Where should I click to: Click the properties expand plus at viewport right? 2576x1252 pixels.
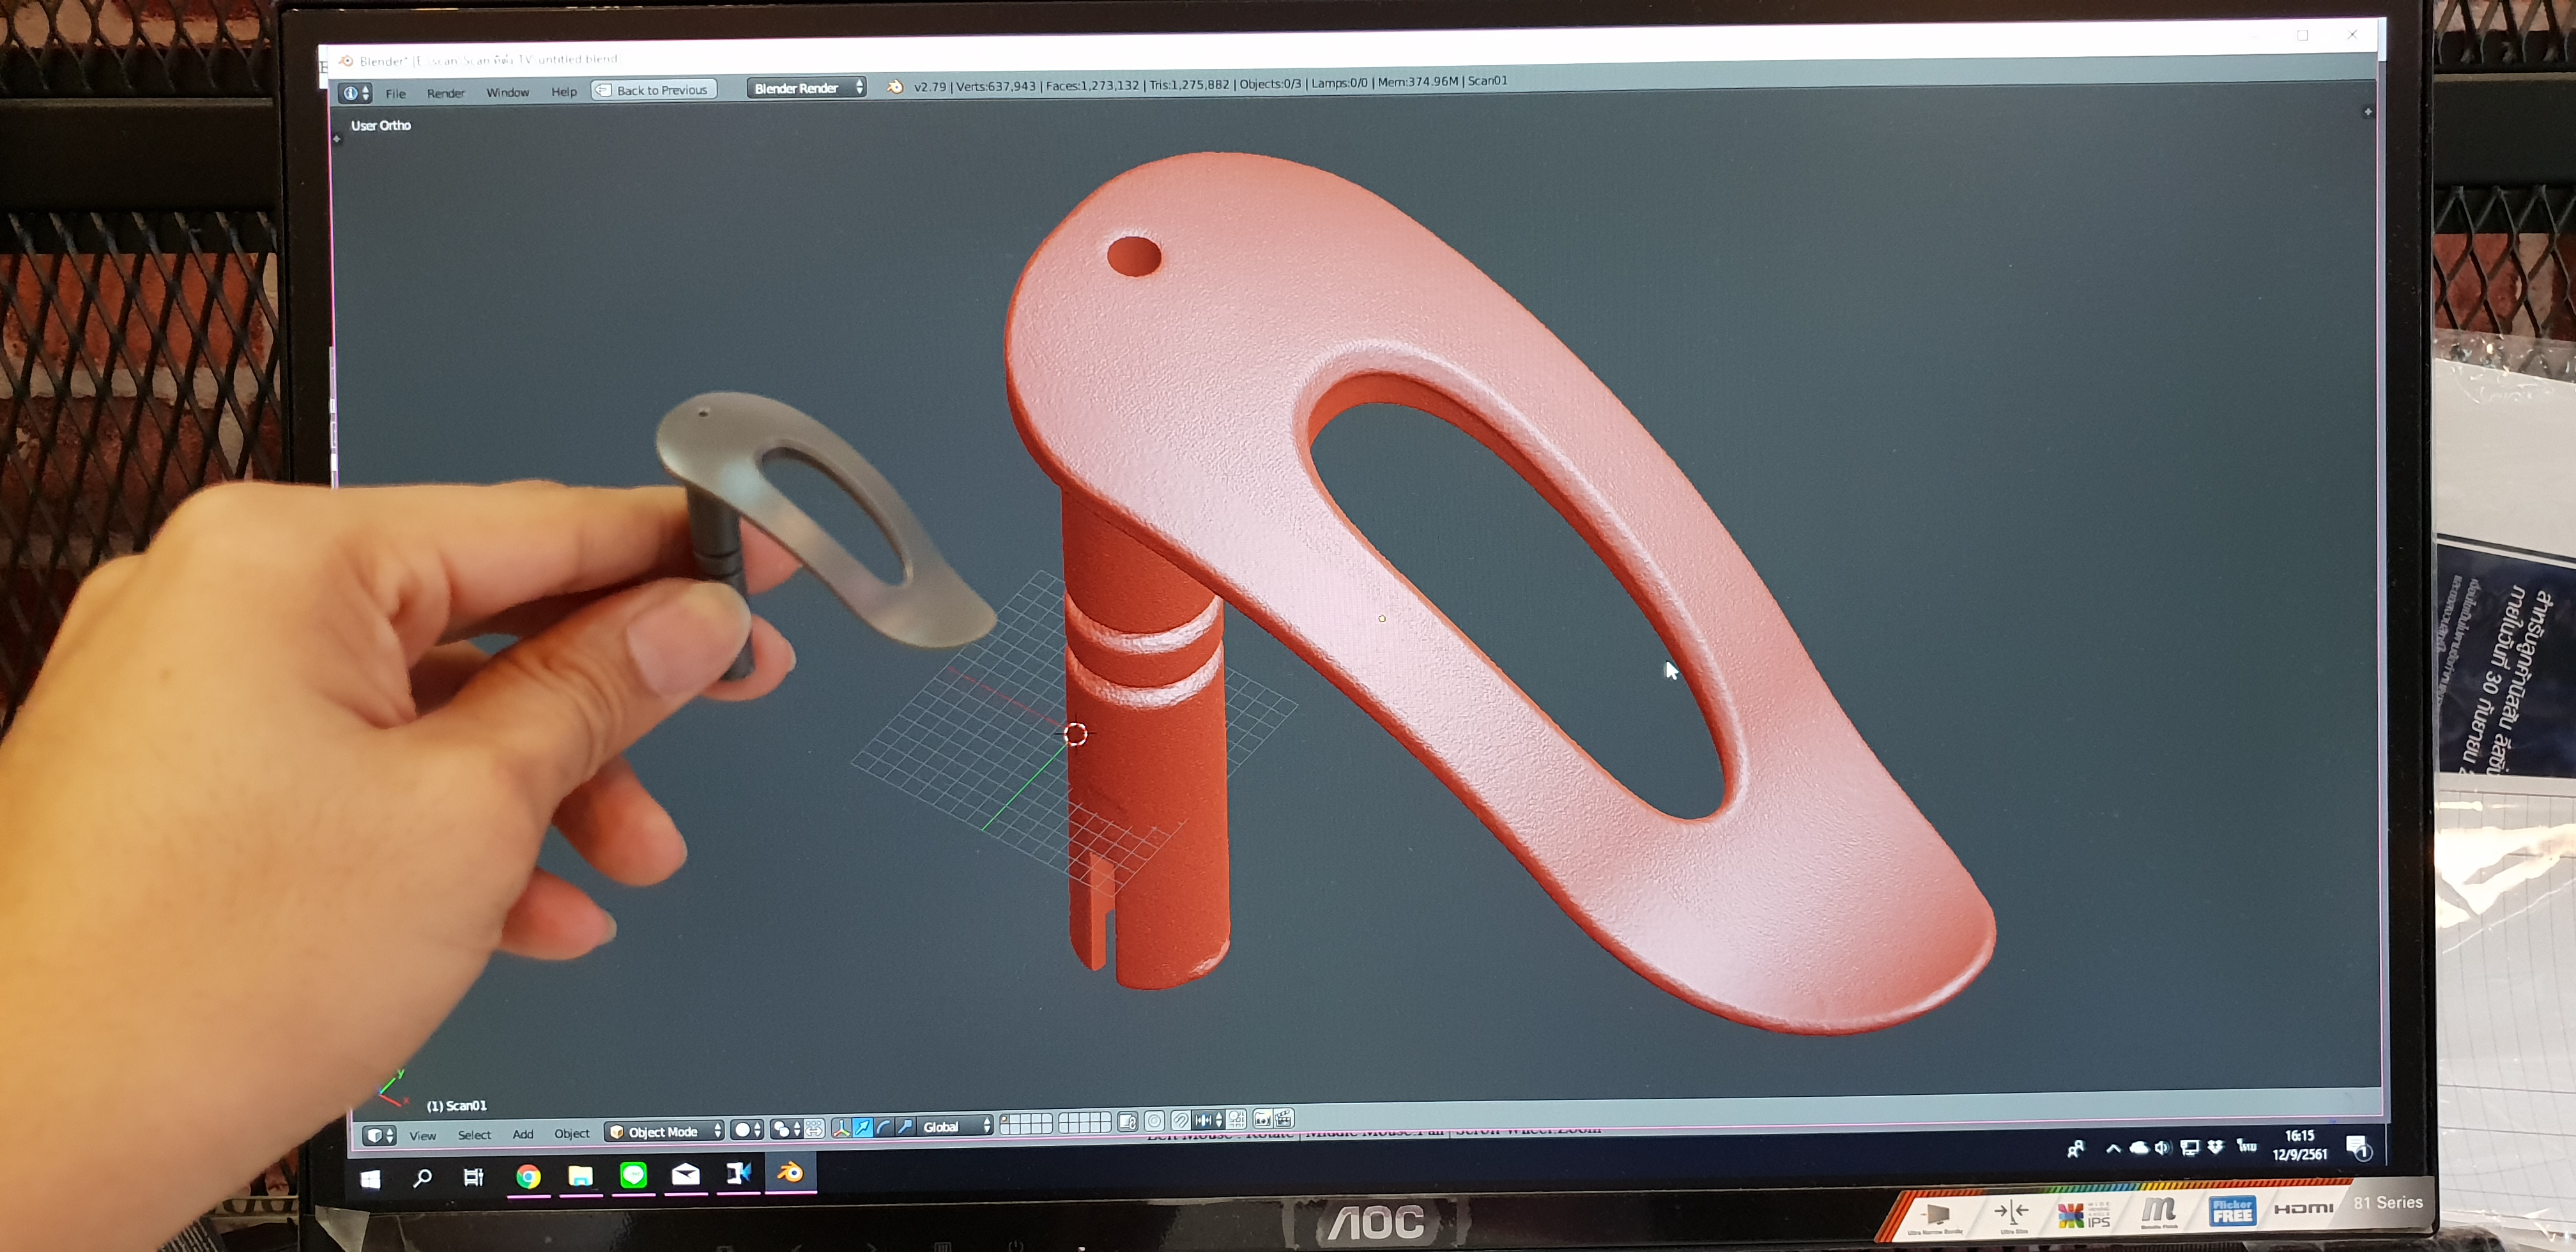tap(2368, 112)
